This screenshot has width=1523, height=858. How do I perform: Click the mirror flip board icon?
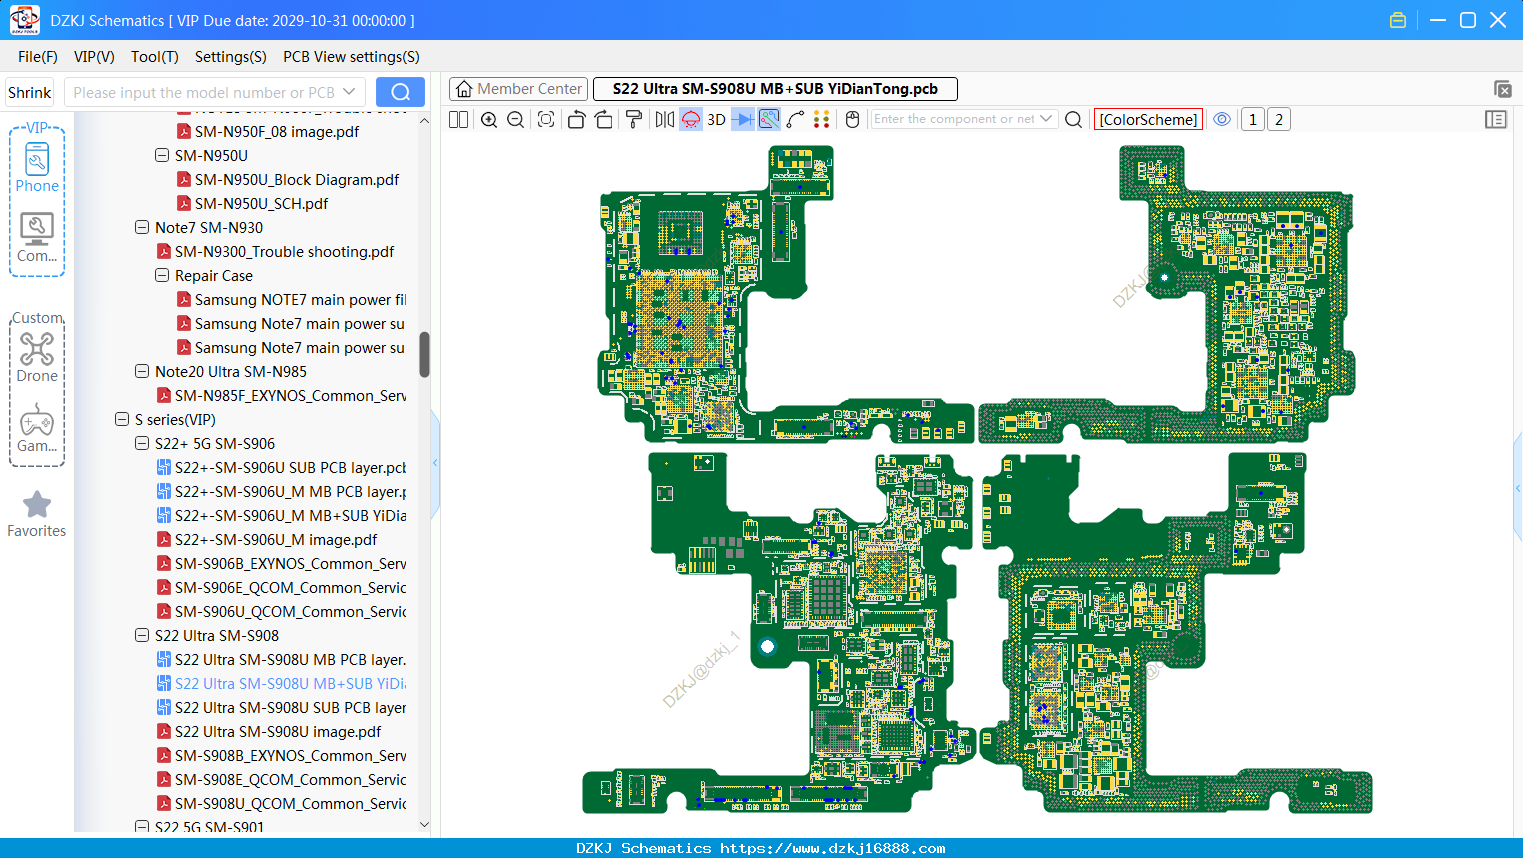coord(664,119)
